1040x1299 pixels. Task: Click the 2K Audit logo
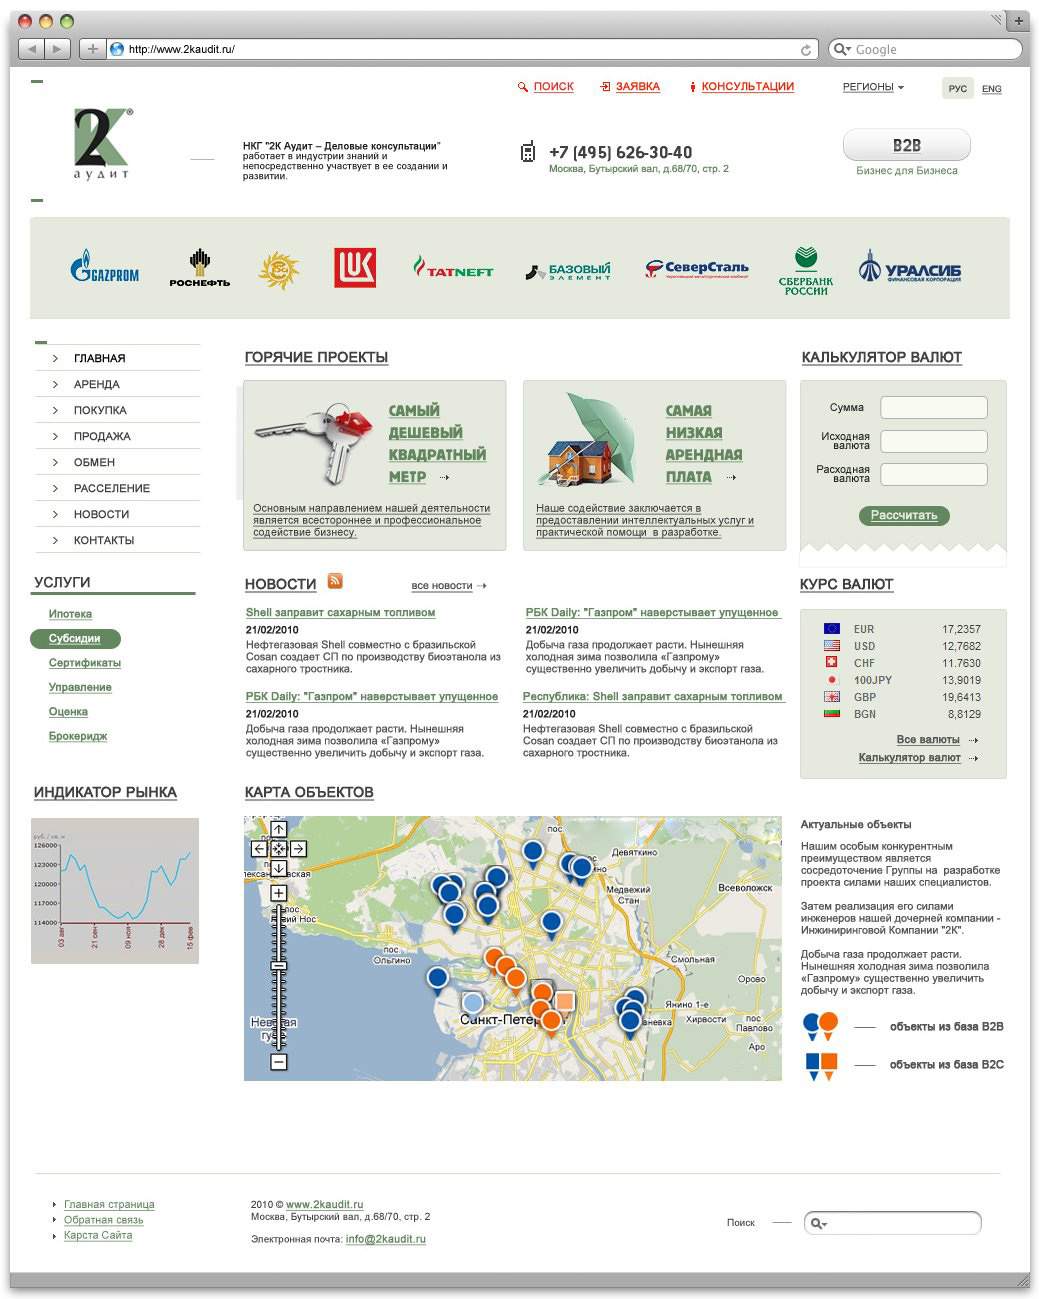coord(102,143)
